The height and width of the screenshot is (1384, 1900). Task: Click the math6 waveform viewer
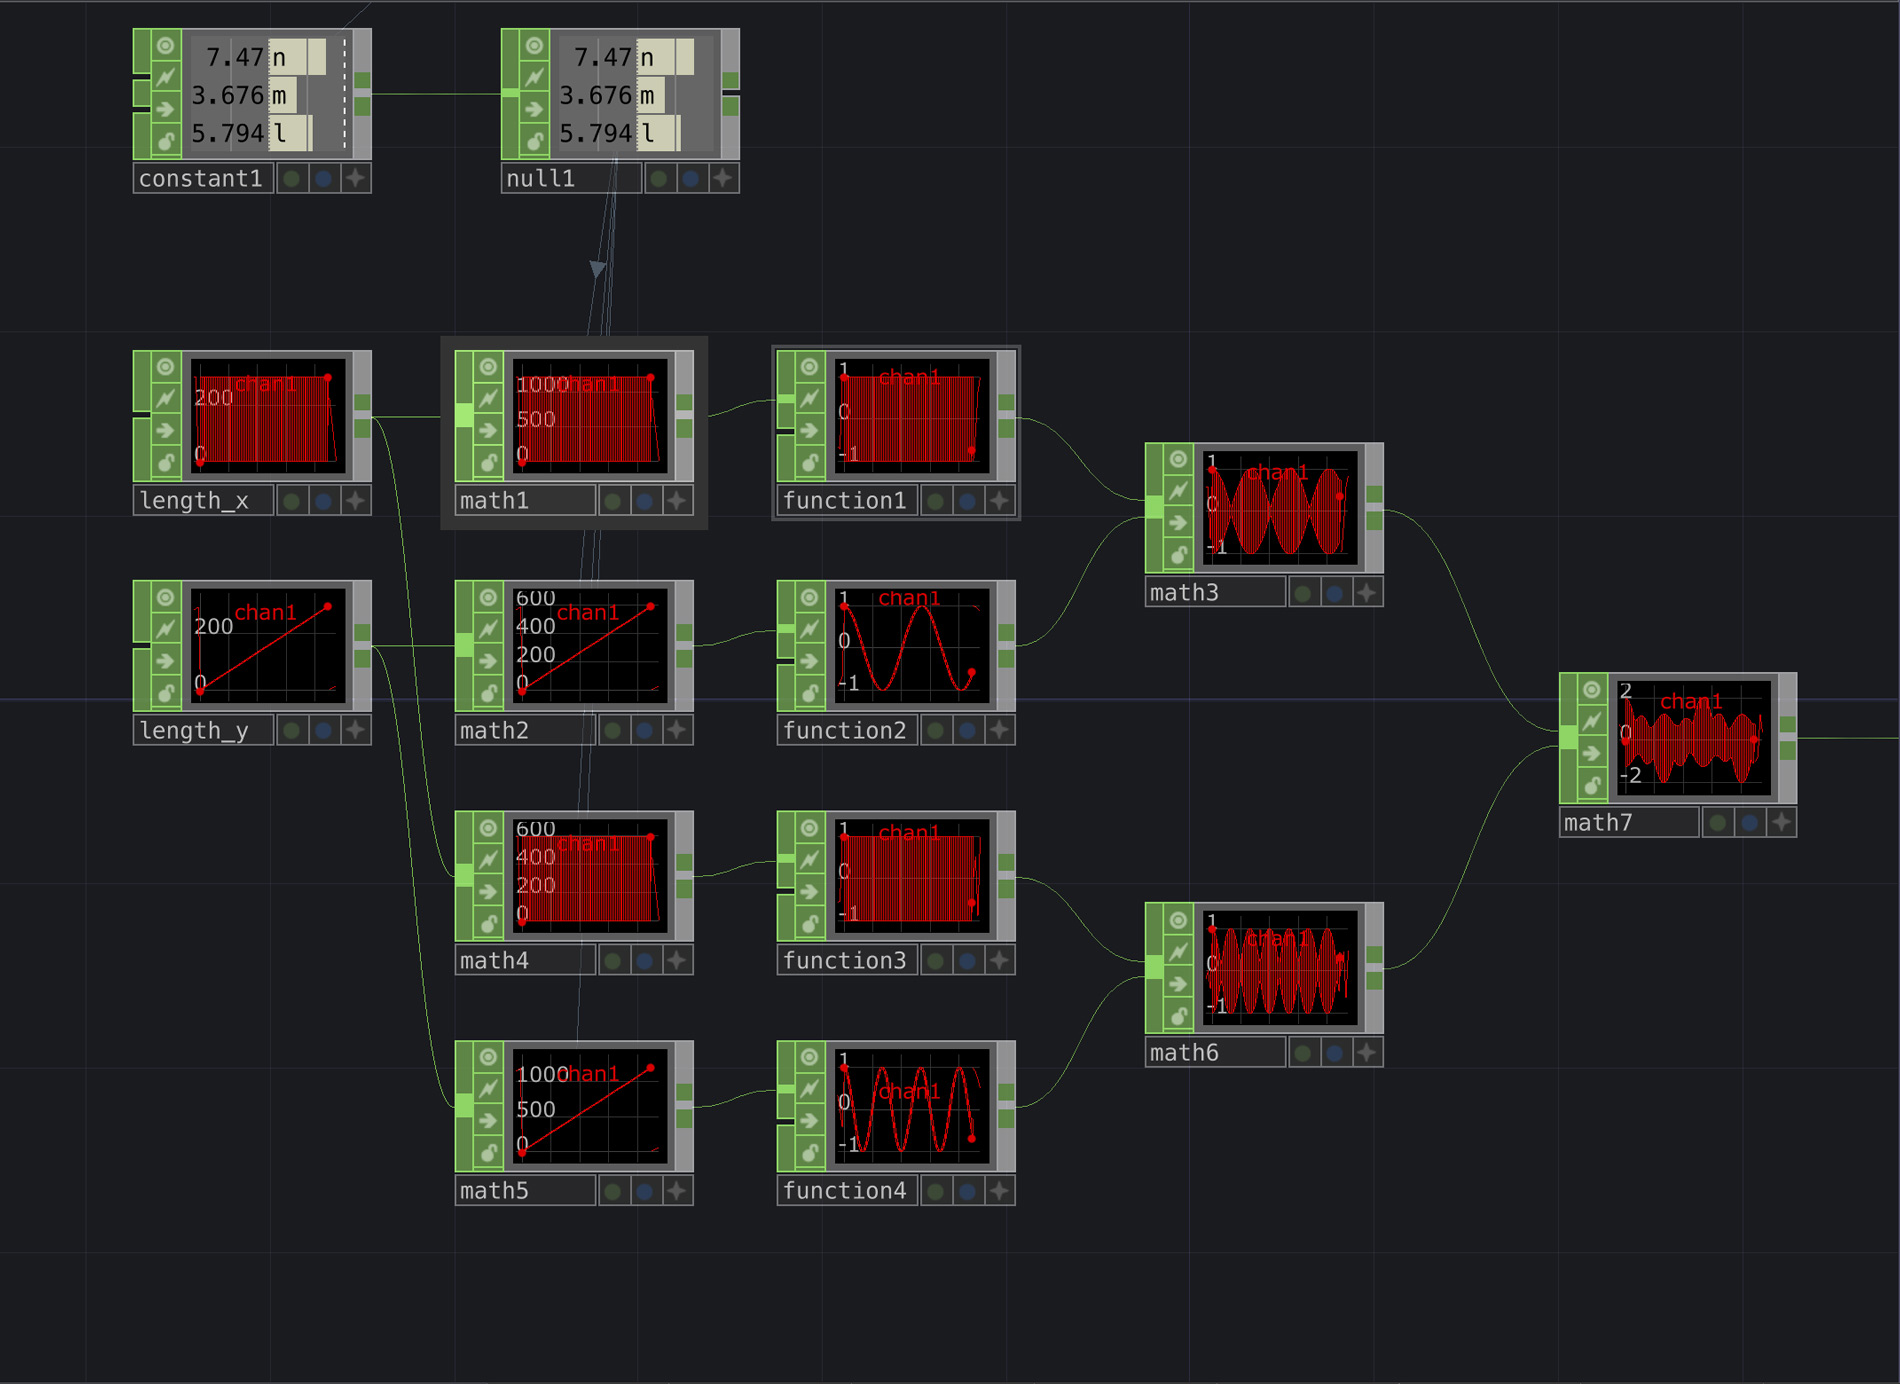[1281, 968]
